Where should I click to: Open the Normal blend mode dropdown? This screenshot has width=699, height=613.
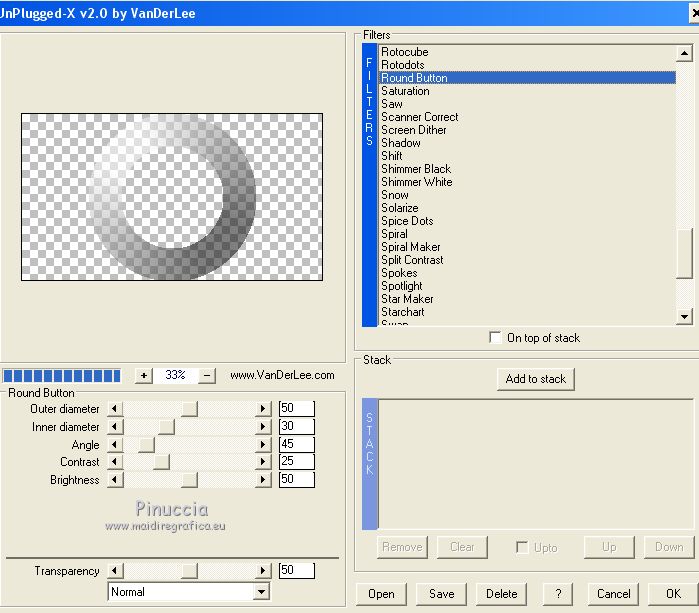[261, 592]
